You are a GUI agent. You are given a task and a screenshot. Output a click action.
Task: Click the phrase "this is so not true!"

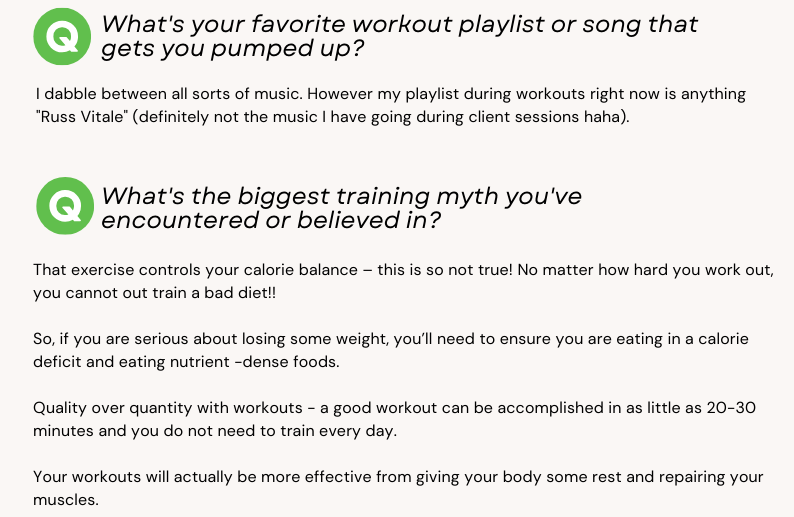(445, 269)
